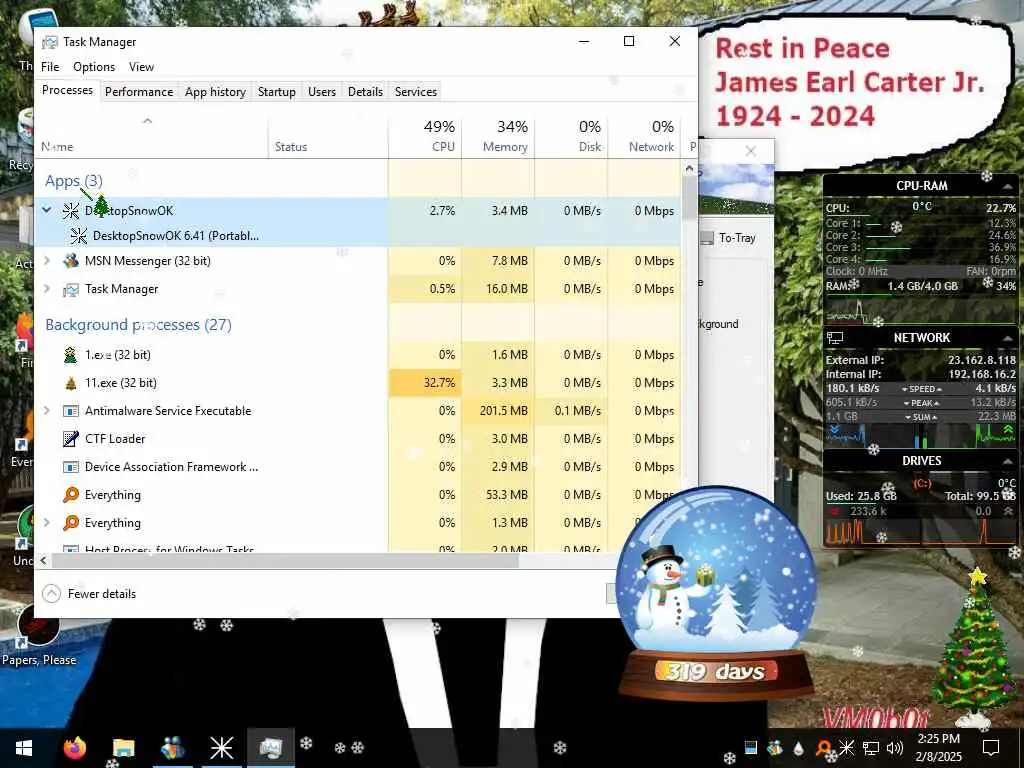Click the 1.exe process icon
The width and height of the screenshot is (1024, 768).
click(x=71, y=355)
